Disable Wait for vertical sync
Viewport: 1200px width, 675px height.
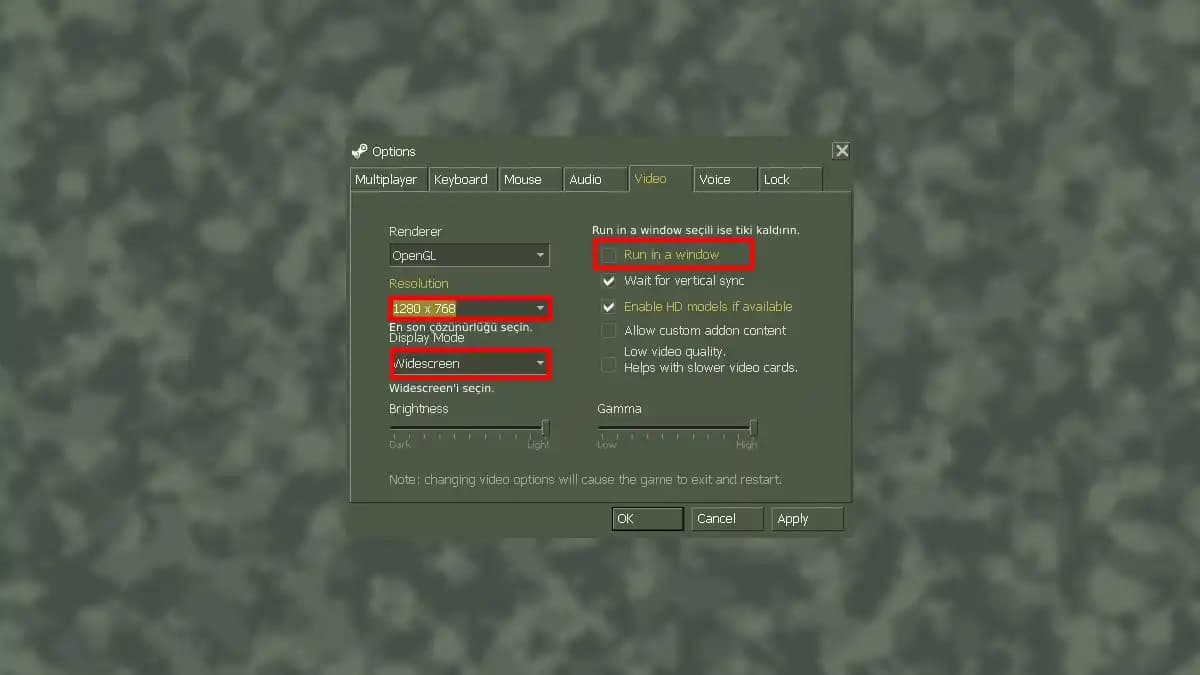609,281
